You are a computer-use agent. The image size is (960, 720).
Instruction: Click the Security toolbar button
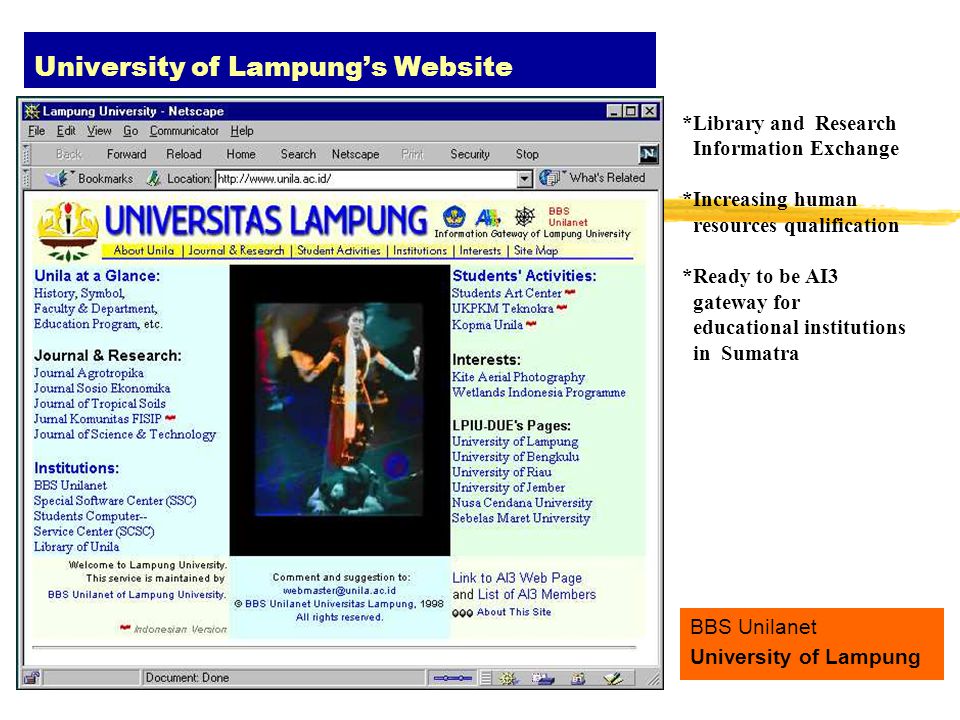point(470,154)
